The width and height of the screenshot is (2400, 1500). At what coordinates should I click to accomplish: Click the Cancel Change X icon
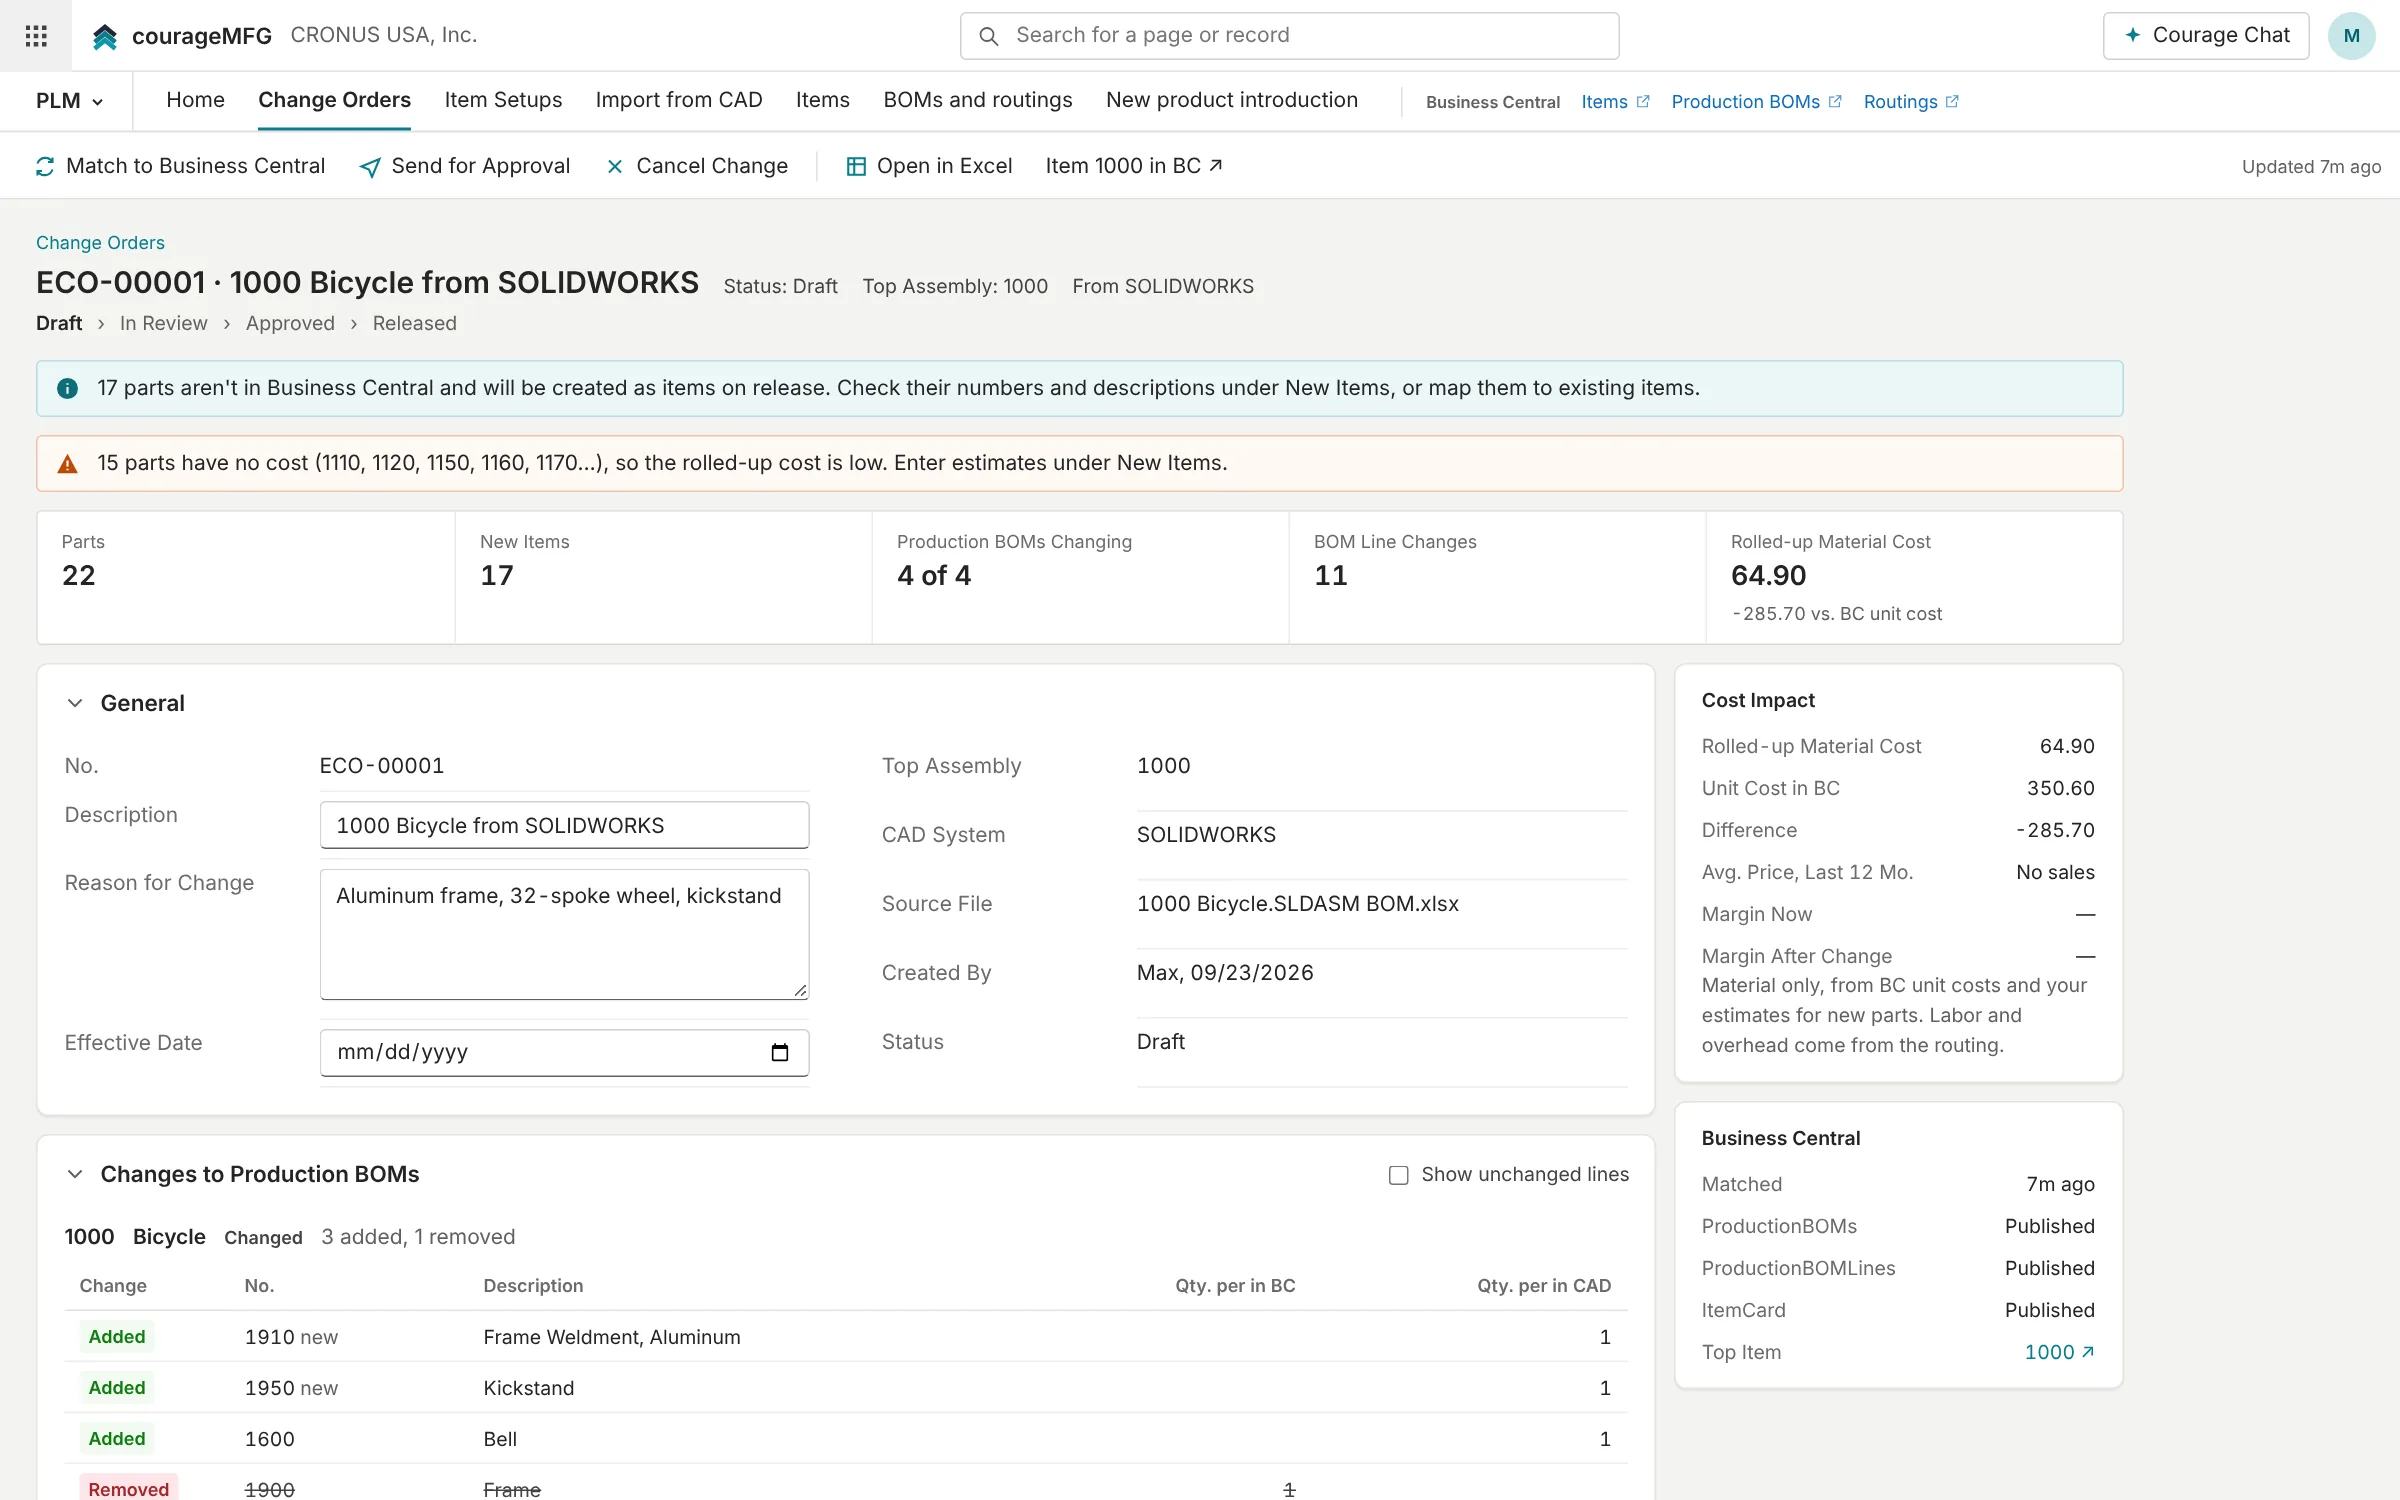tap(615, 167)
